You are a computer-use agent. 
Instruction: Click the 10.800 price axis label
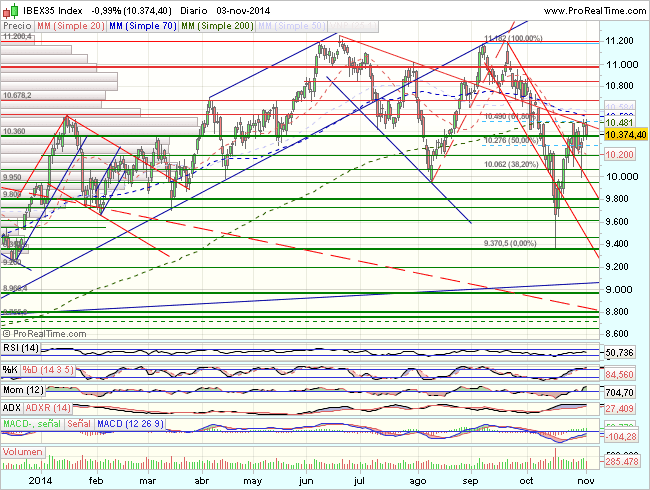(x=619, y=86)
